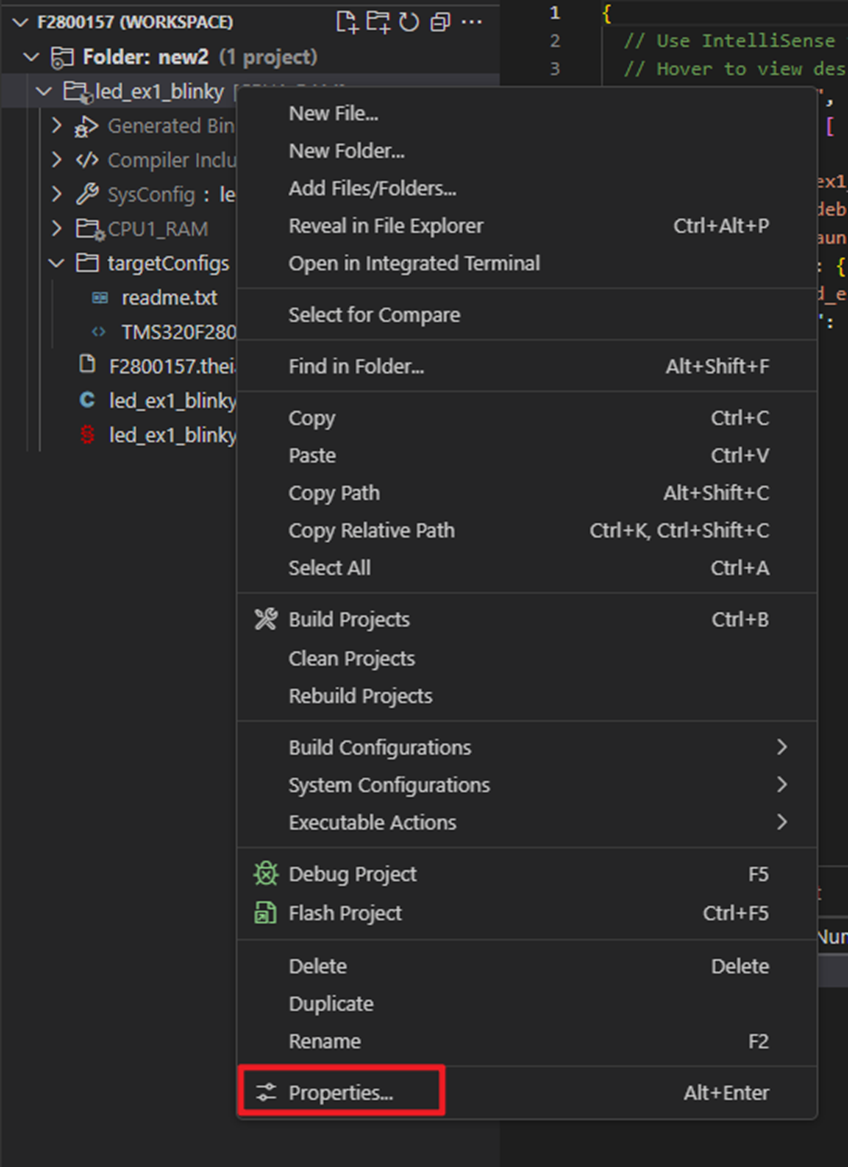The height and width of the screenshot is (1167, 848).
Task: Click the New File toolbar icon
Action: tap(347, 21)
